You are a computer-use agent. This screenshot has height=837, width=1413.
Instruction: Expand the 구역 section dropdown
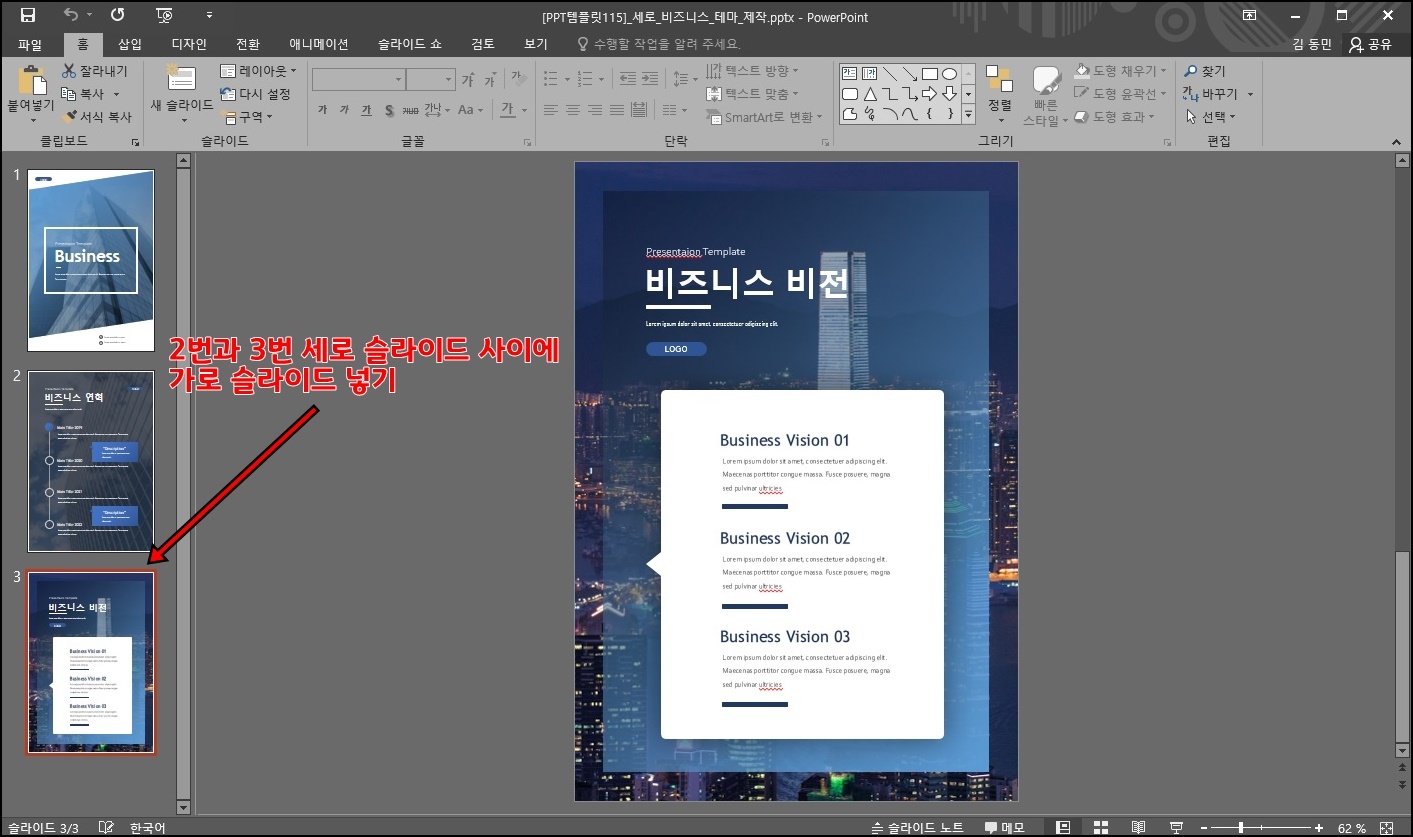247,116
